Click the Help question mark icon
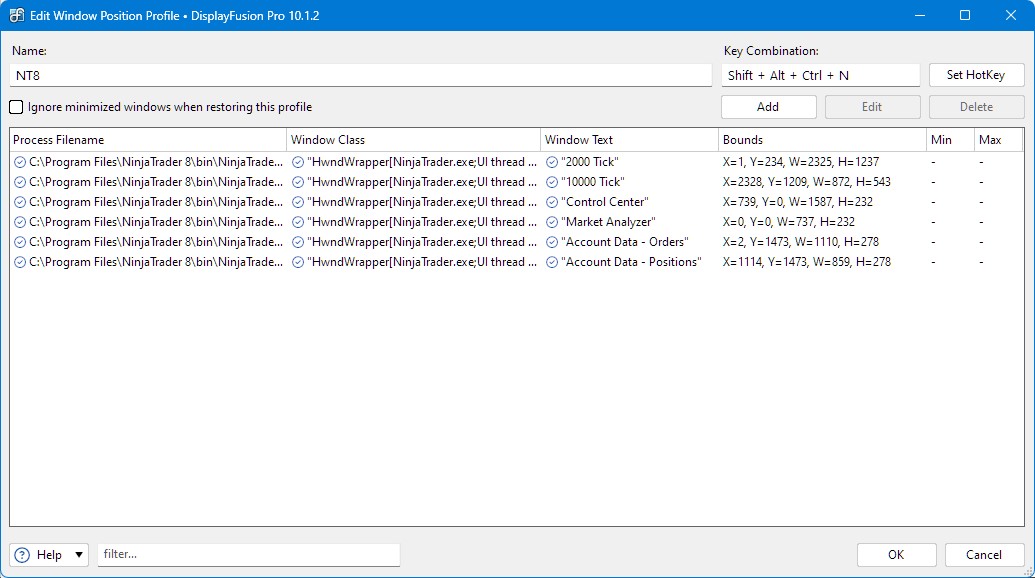 [x=22, y=555]
